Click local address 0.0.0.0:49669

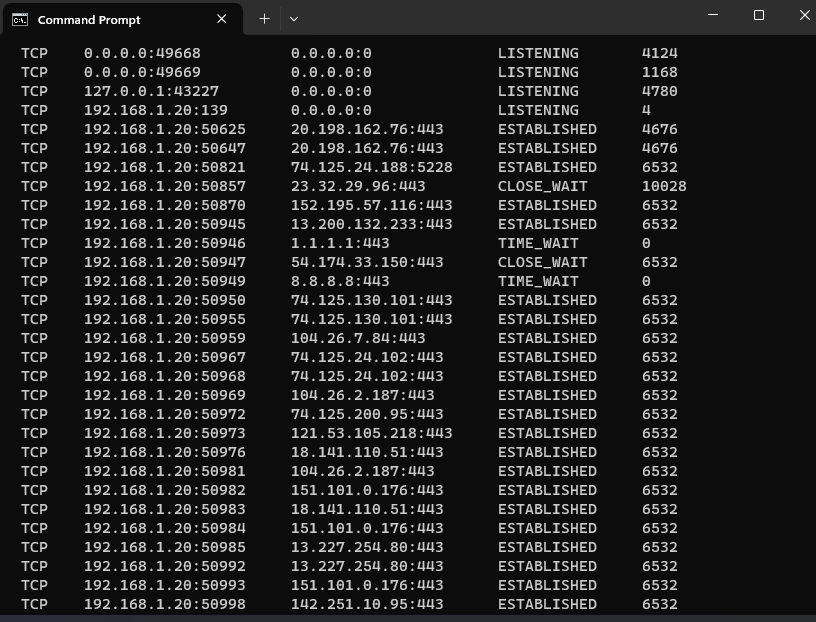point(142,72)
